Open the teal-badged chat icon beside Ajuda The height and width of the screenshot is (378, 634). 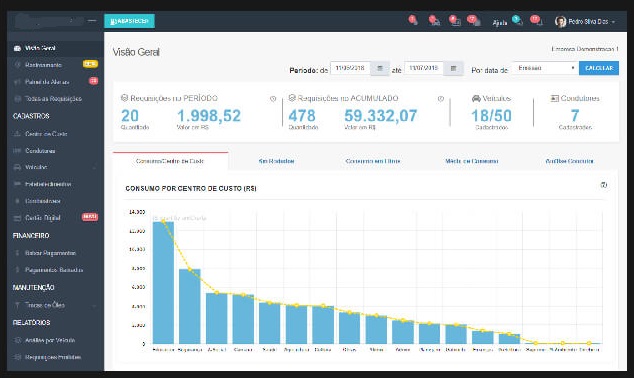pos(517,21)
